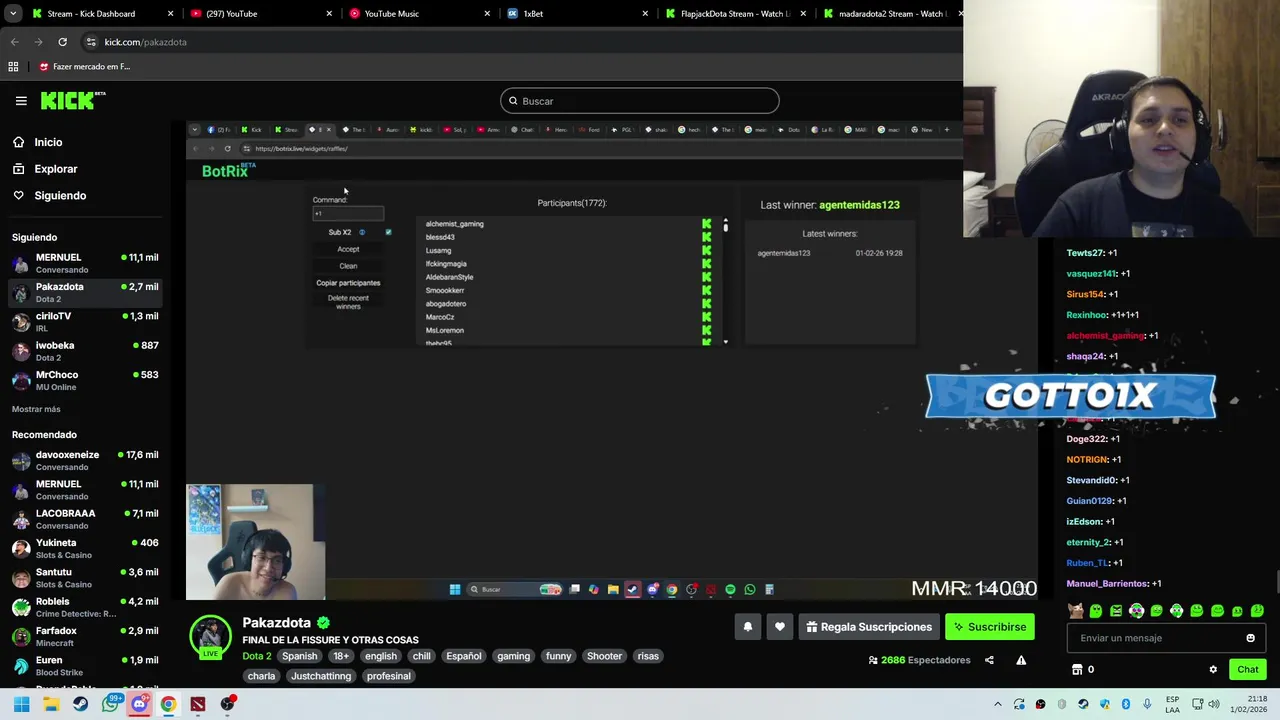Click the share stream icon
This screenshot has width=1280, height=720.
click(x=989, y=660)
